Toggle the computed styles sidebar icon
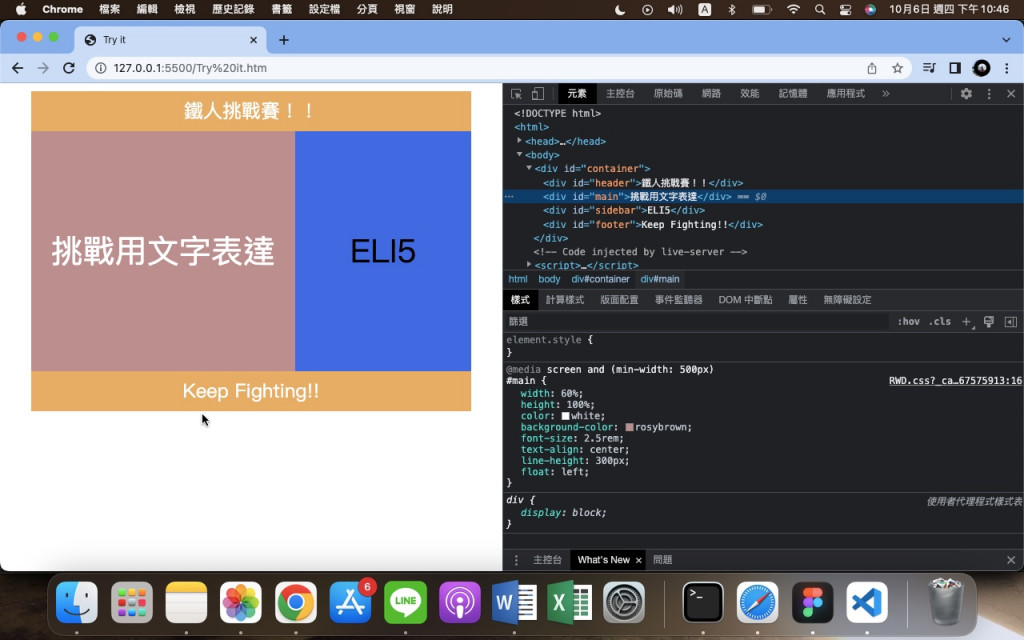The width and height of the screenshot is (1024, 640). click(x=1010, y=321)
